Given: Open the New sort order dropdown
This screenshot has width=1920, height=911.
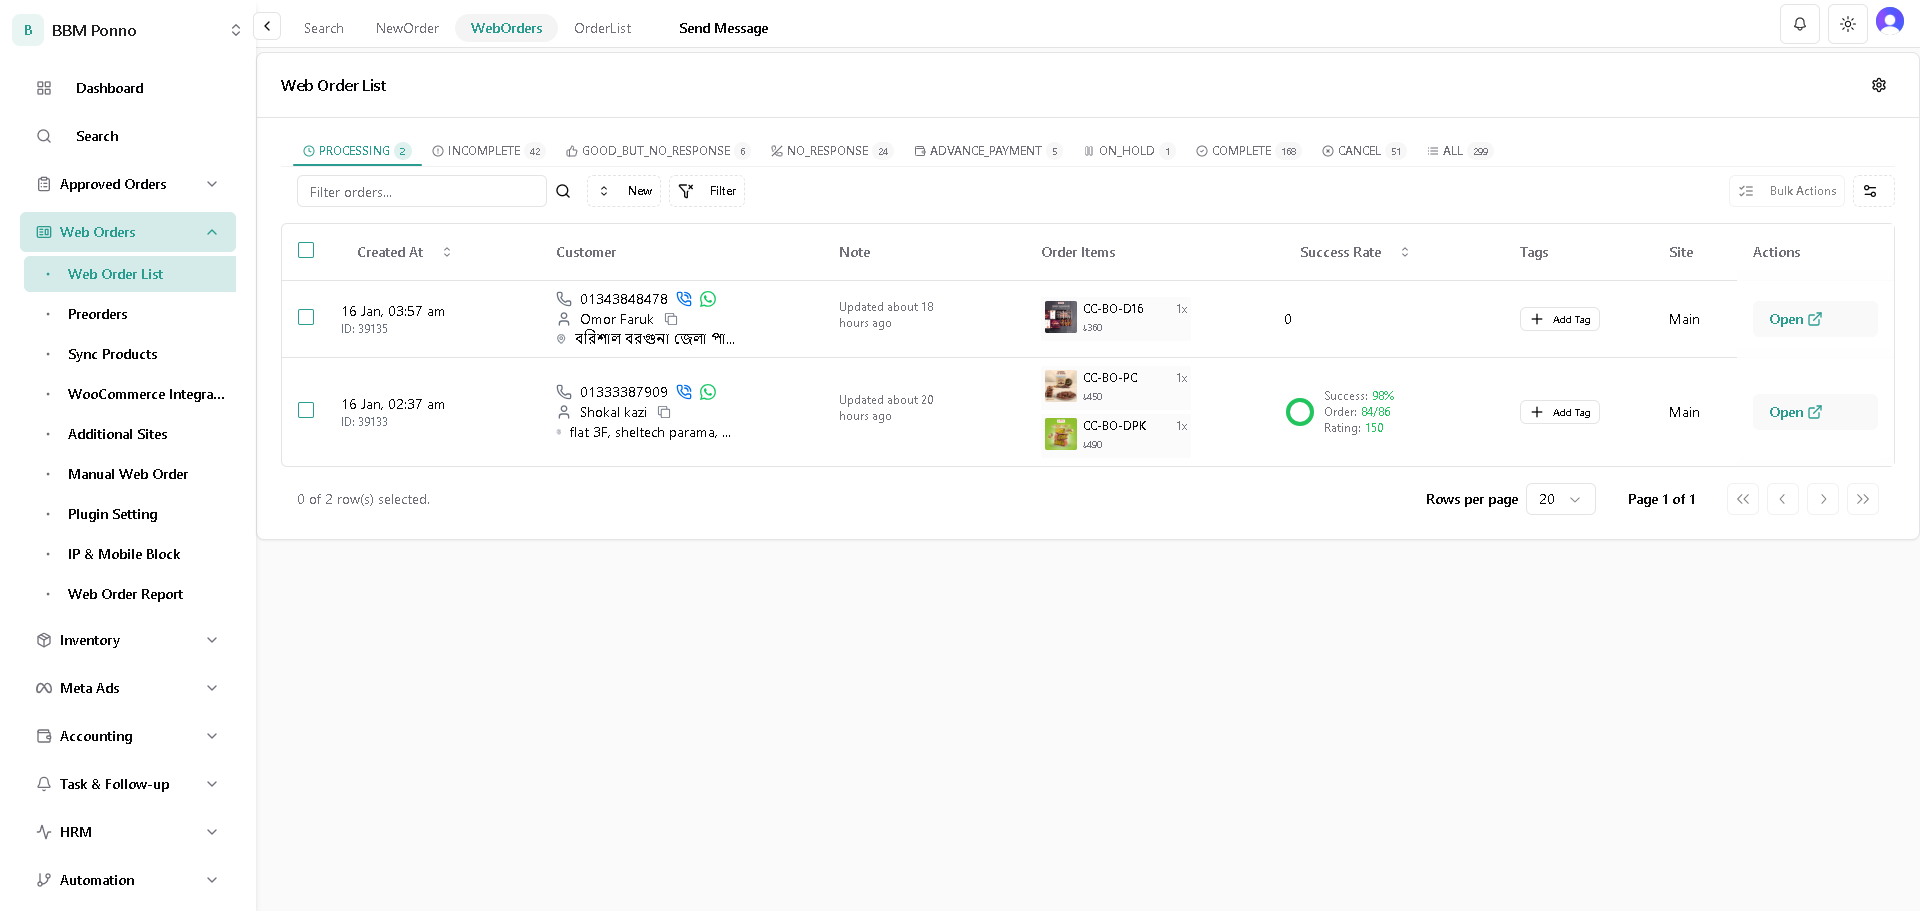Looking at the screenshot, I should [624, 191].
